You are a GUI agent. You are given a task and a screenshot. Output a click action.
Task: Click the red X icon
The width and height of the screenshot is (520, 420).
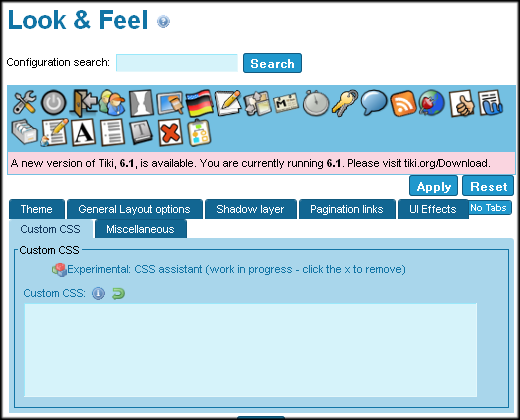click(x=171, y=133)
